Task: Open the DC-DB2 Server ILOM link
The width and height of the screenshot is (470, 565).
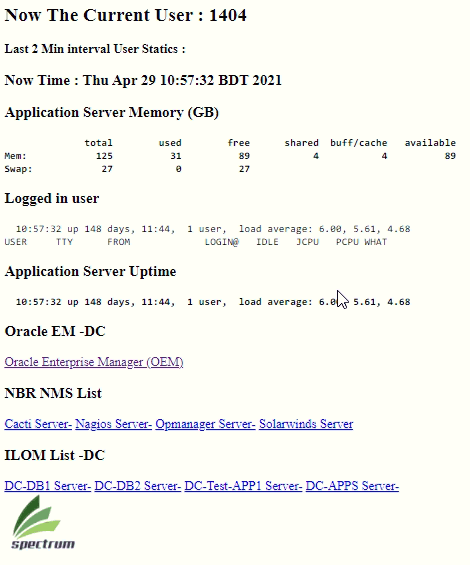Action: pos(138,486)
